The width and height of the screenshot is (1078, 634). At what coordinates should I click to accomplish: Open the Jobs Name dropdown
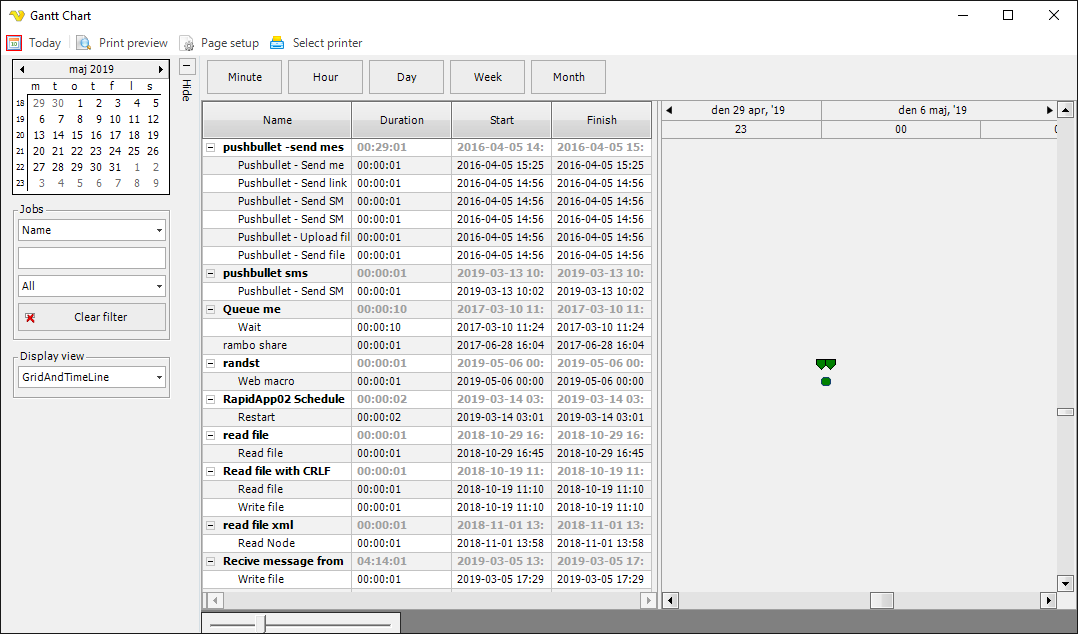158,230
